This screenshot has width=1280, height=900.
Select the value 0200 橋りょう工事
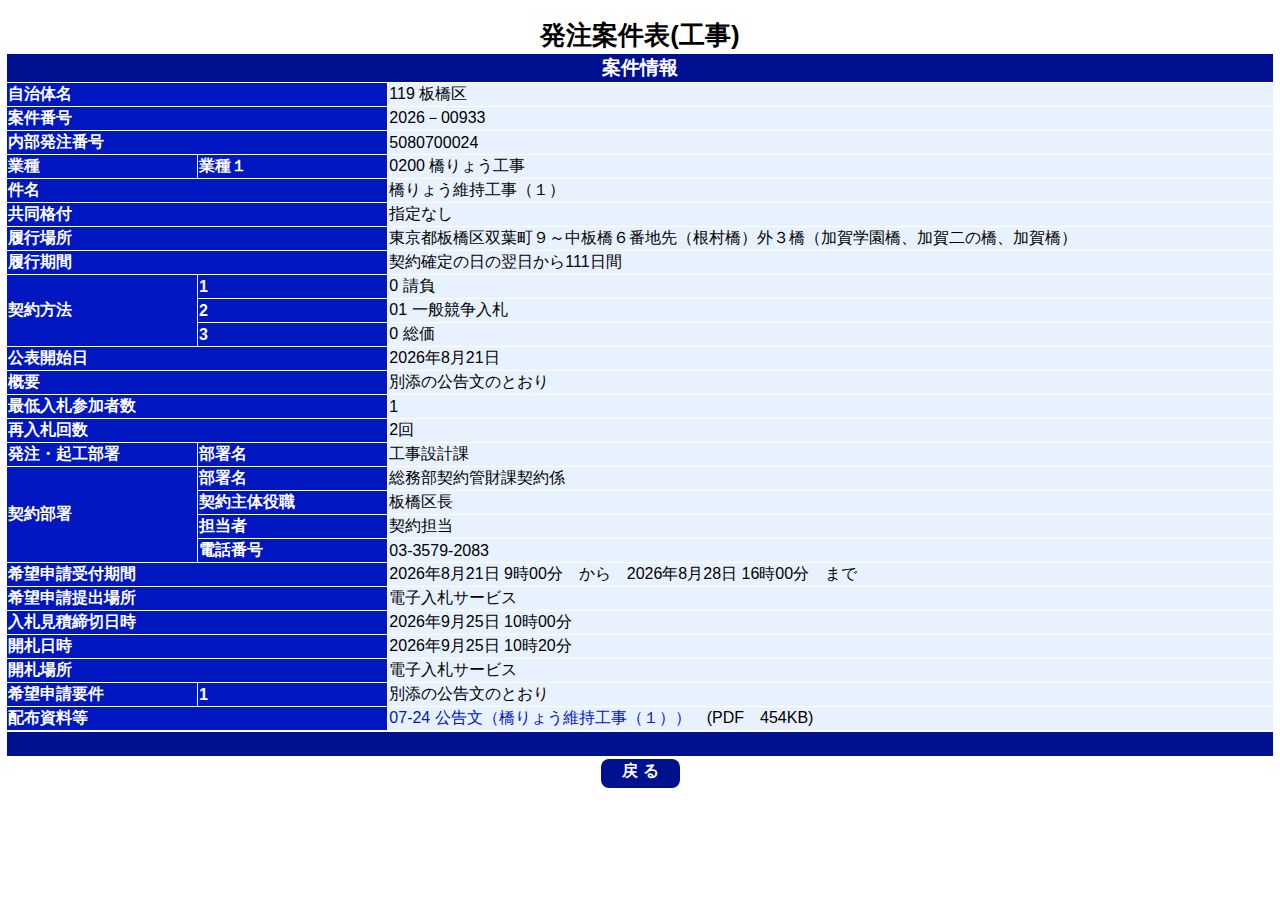pyautogui.click(x=457, y=166)
